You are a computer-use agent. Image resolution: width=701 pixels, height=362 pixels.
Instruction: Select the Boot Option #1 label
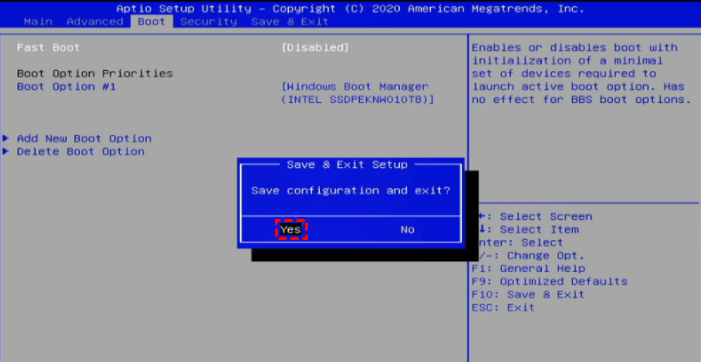click(x=66, y=86)
